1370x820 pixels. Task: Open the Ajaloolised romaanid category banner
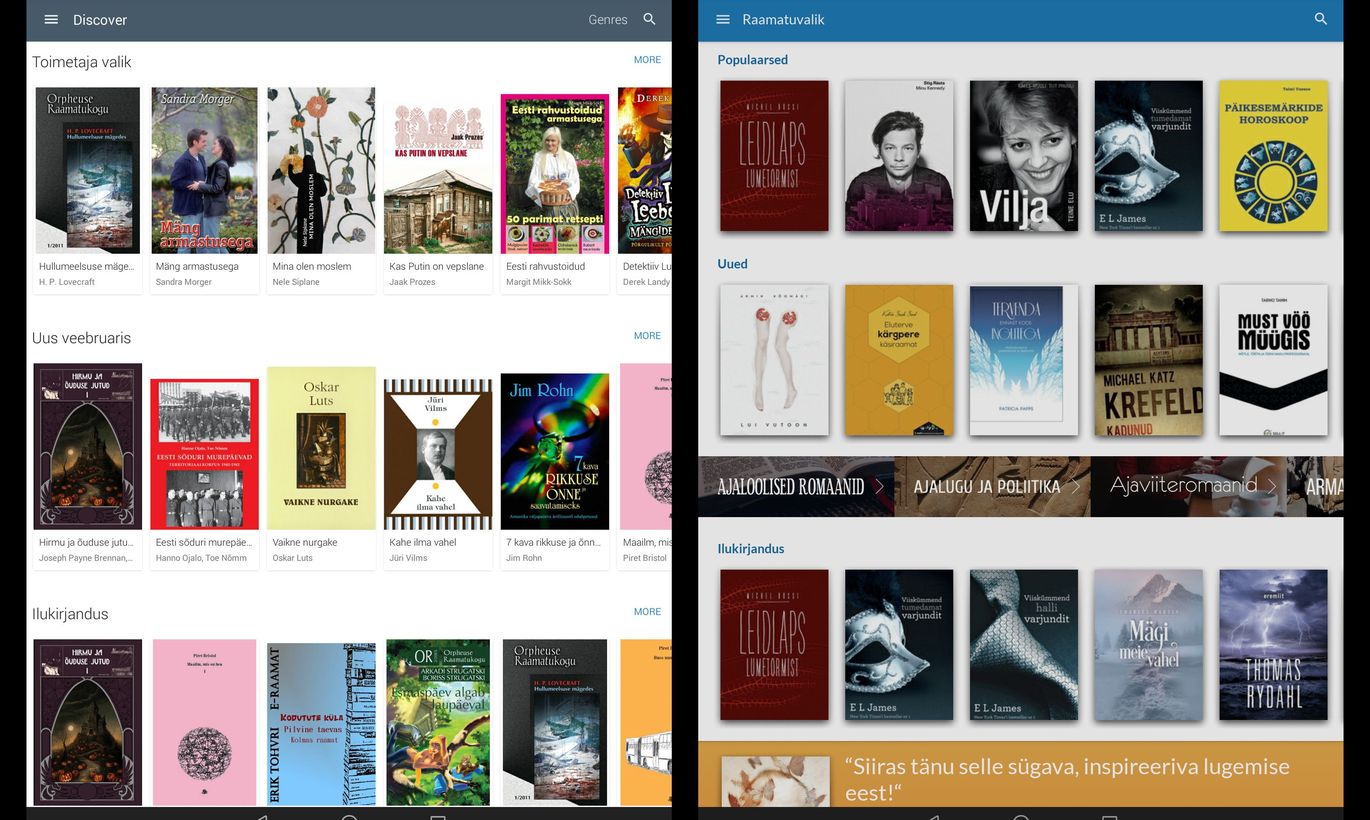(796, 487)
